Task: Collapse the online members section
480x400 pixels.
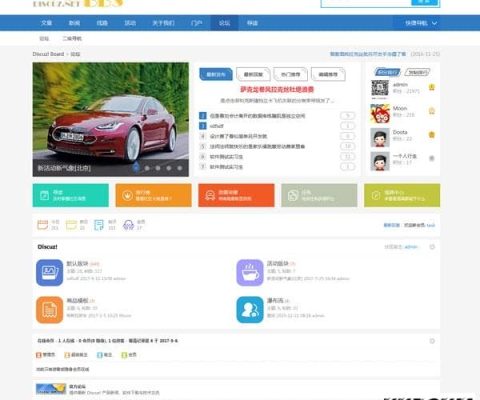Action: click(432, 341)
